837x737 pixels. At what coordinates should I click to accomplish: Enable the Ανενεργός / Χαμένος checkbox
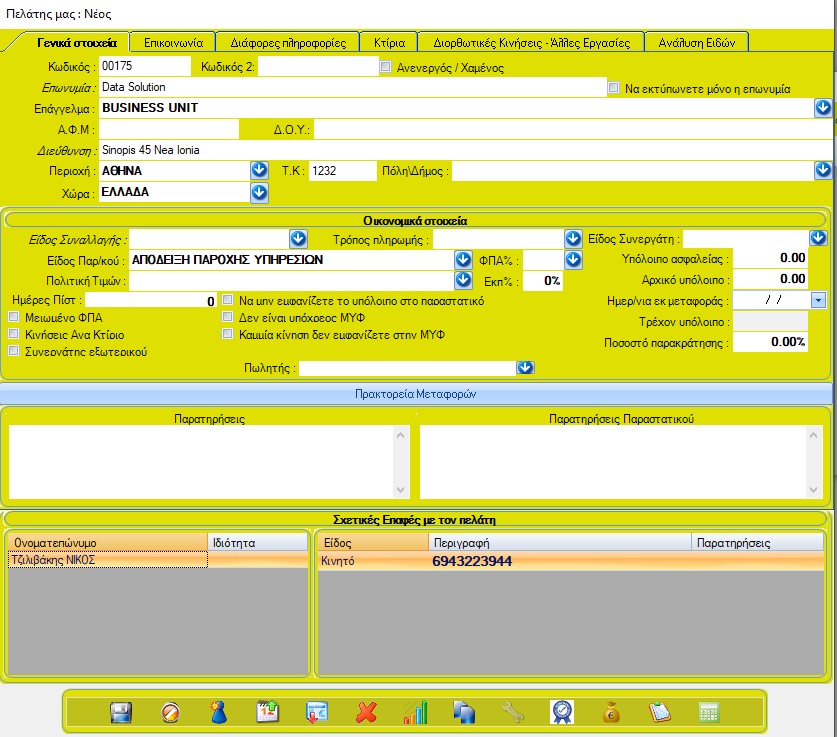[x=386, y=67]
